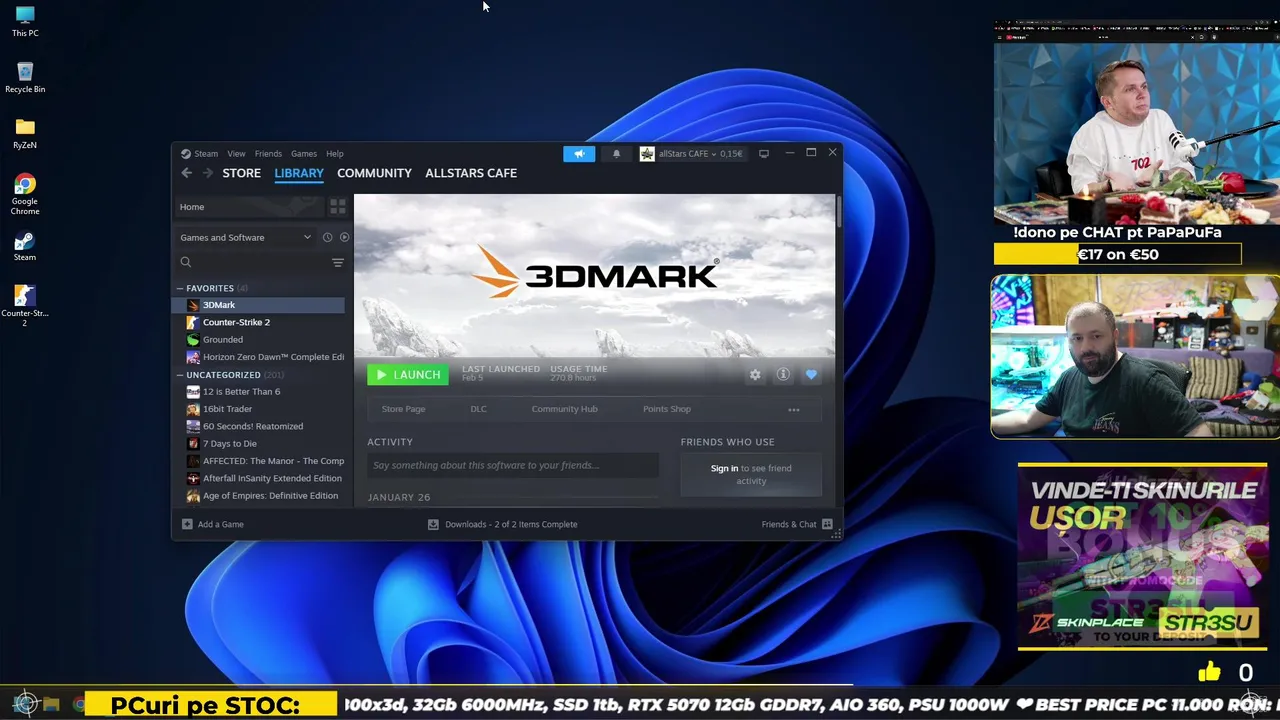Open This PC desktop icon
Image resolution: width=1280 pixels, height=720 pixels.
click(x=25, y=22)
